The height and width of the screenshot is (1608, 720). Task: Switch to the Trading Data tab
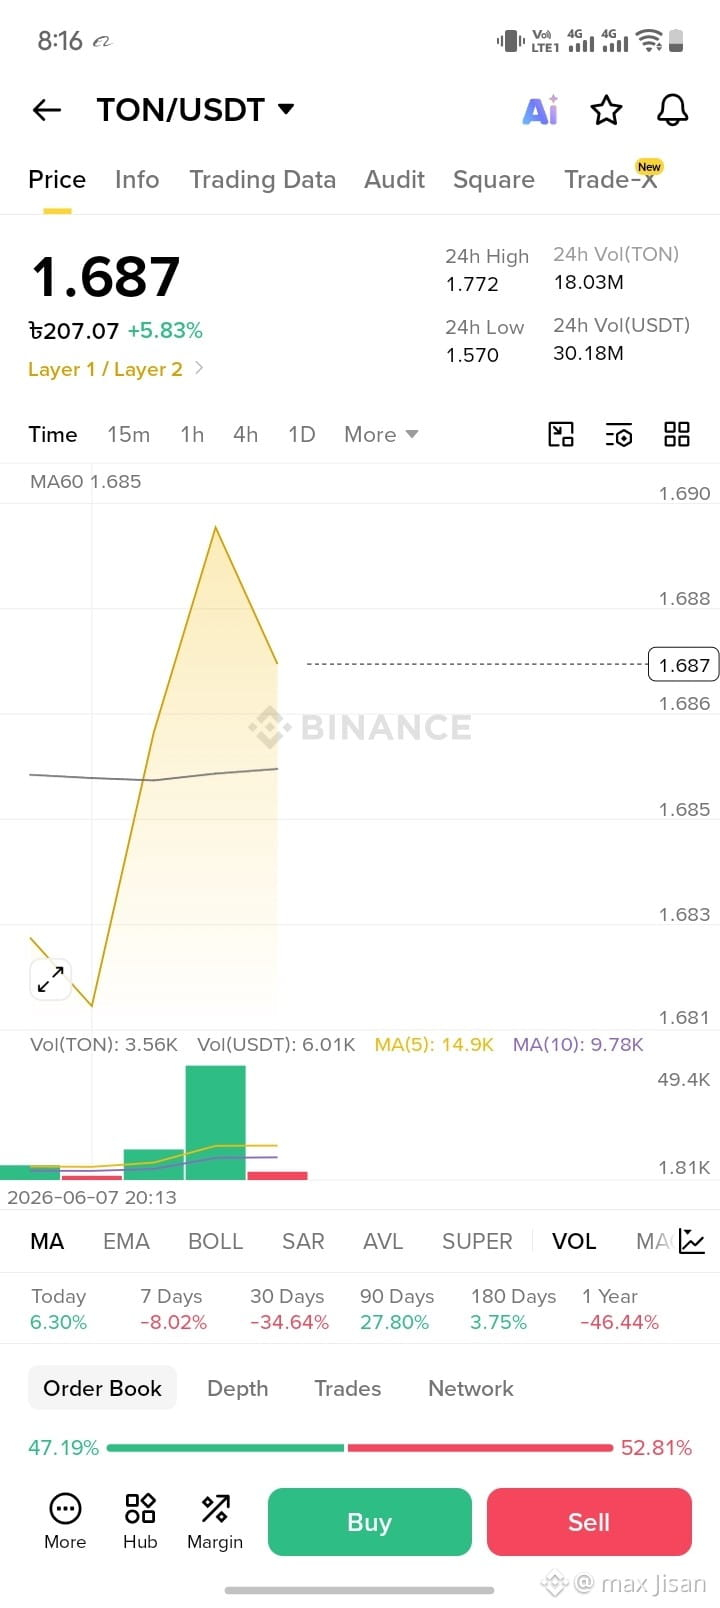[263, 179]
